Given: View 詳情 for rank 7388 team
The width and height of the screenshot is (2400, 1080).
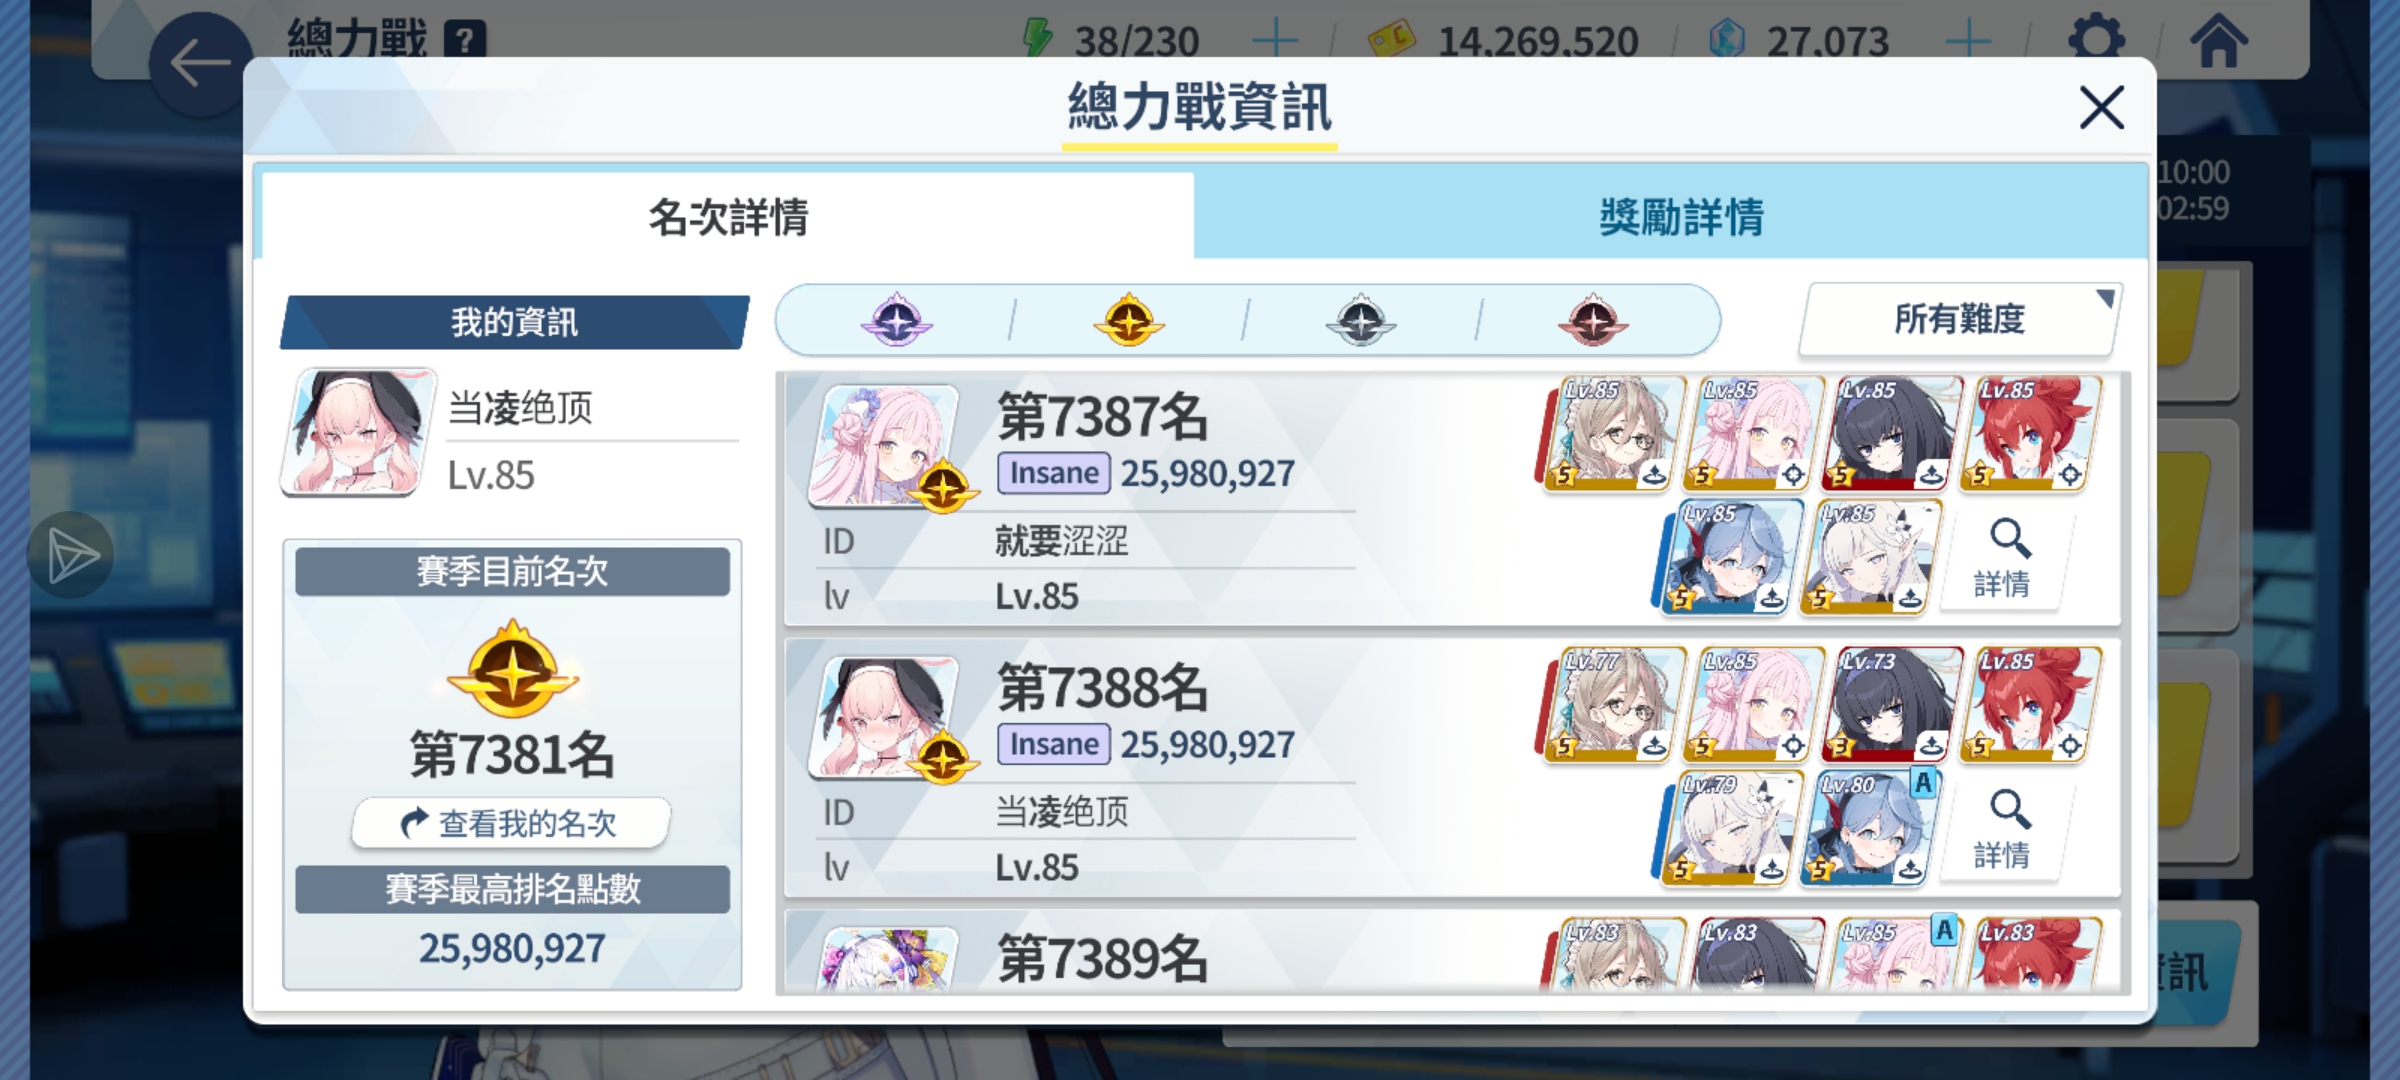Looking at the screenshot, I should [x=2007, y=830].
